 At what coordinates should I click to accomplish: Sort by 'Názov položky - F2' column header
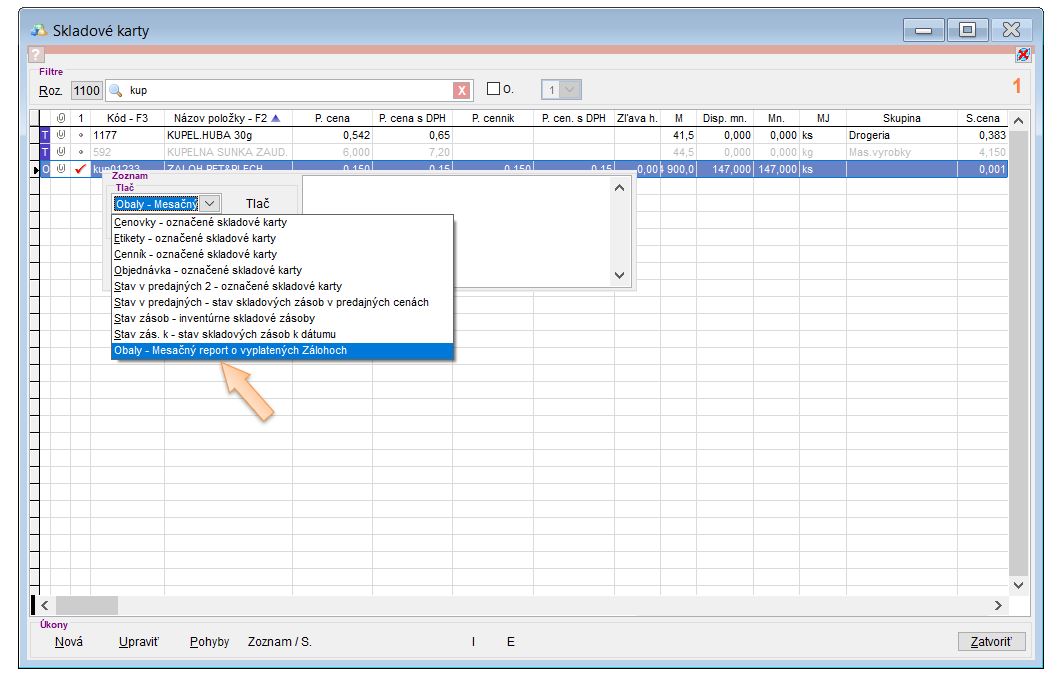coord(227,118)
